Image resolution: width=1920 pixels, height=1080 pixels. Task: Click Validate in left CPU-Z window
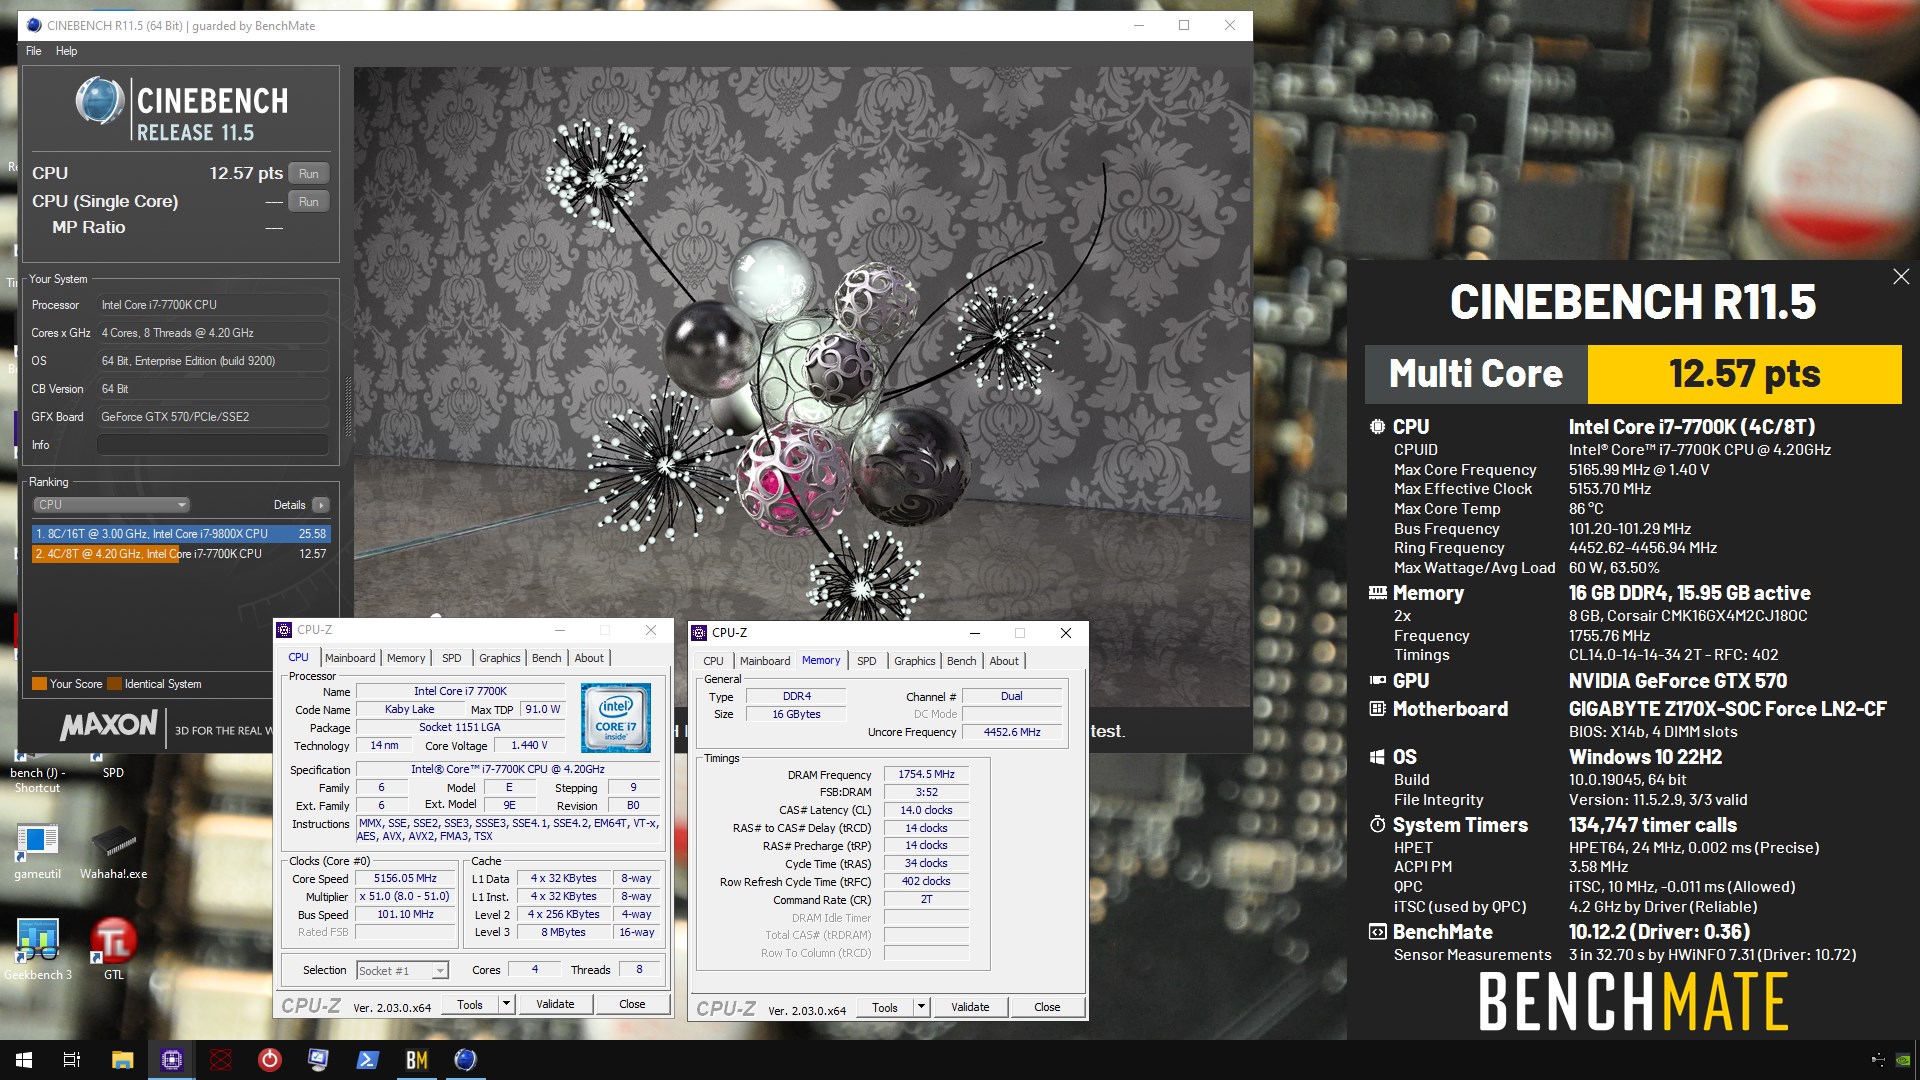555,1004
